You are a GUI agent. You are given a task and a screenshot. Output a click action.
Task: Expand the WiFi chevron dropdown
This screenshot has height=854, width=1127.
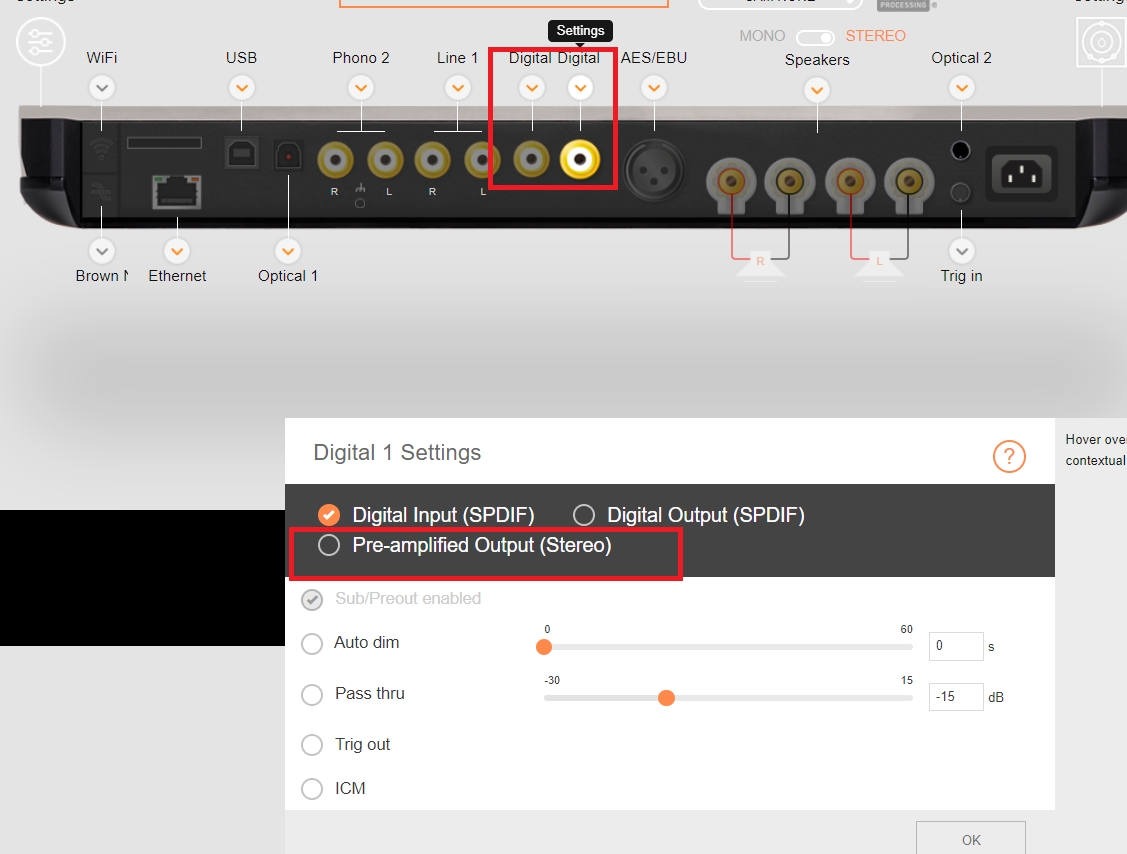[x=101, y=89]
